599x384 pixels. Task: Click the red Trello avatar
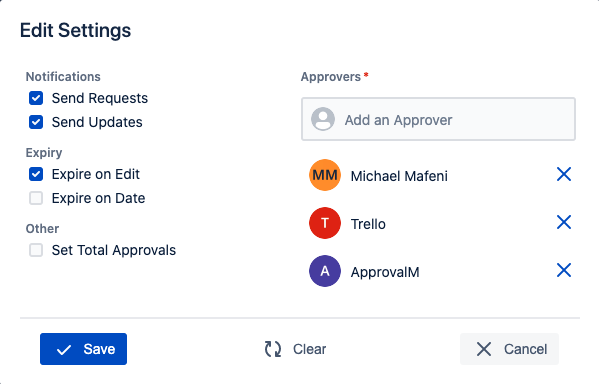(x=325, y=223)
